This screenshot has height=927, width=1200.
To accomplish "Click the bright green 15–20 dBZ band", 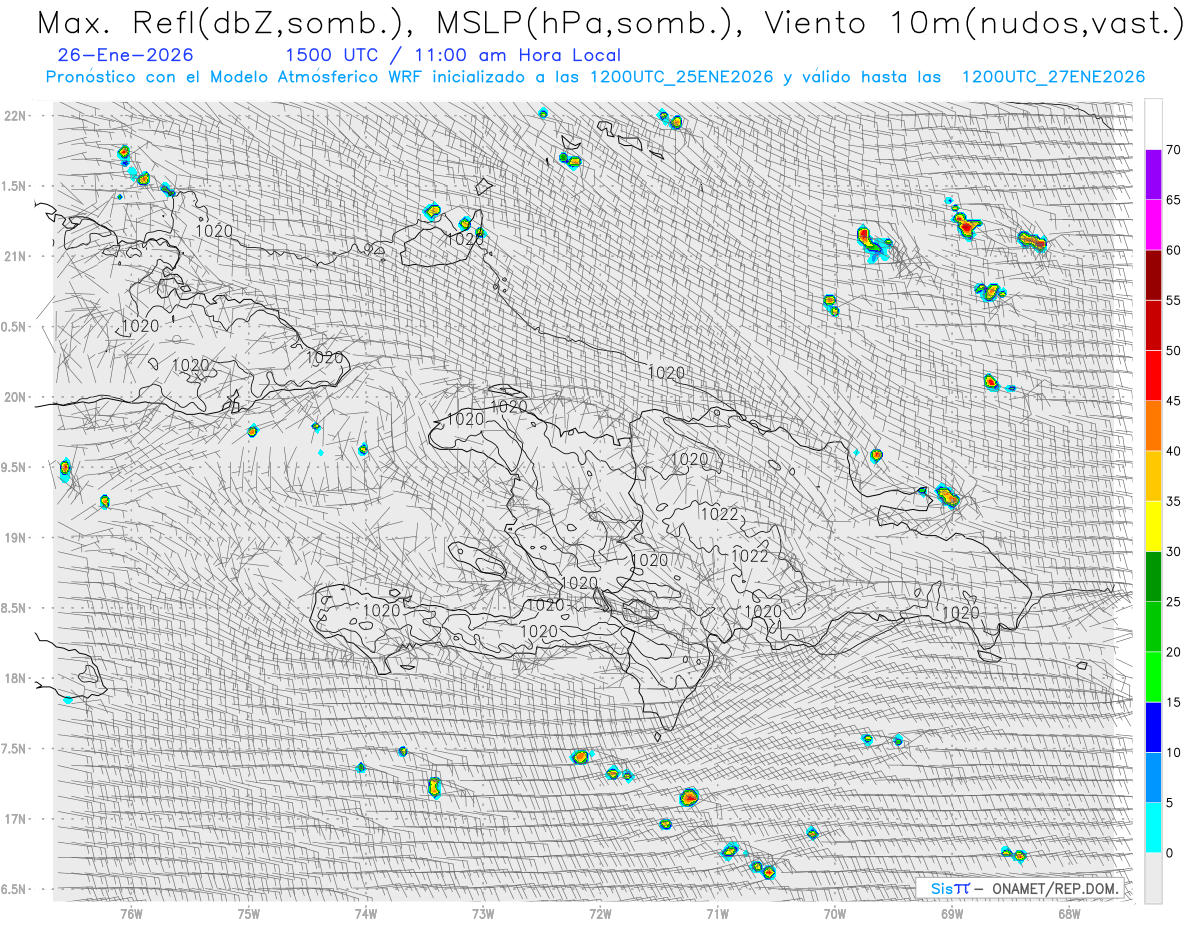I will [x=1153, y=677].
